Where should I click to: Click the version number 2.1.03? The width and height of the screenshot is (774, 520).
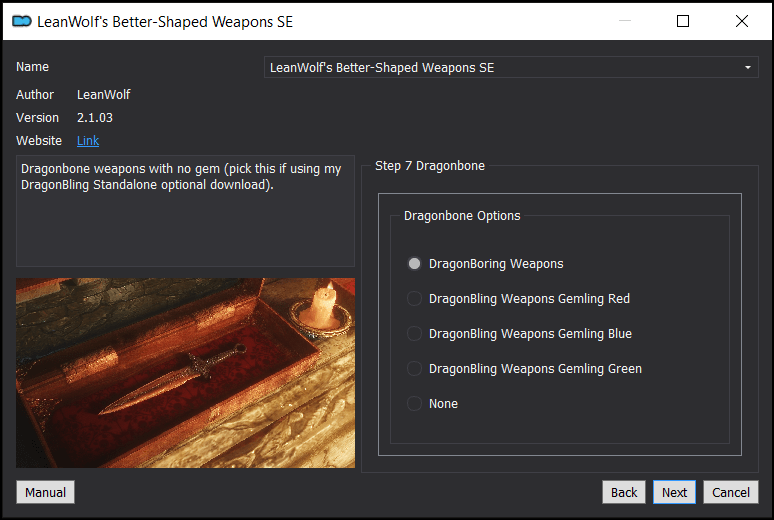coord(95,118)
